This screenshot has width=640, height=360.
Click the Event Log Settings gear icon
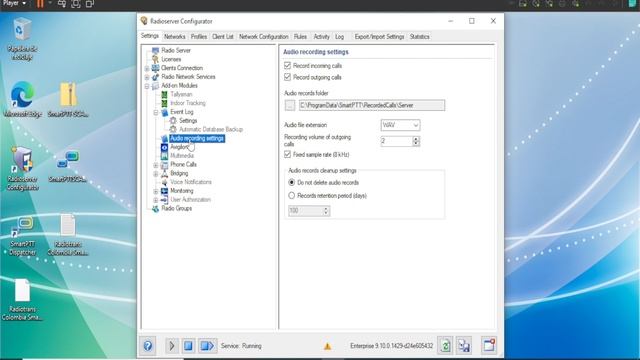pos(173,120)
